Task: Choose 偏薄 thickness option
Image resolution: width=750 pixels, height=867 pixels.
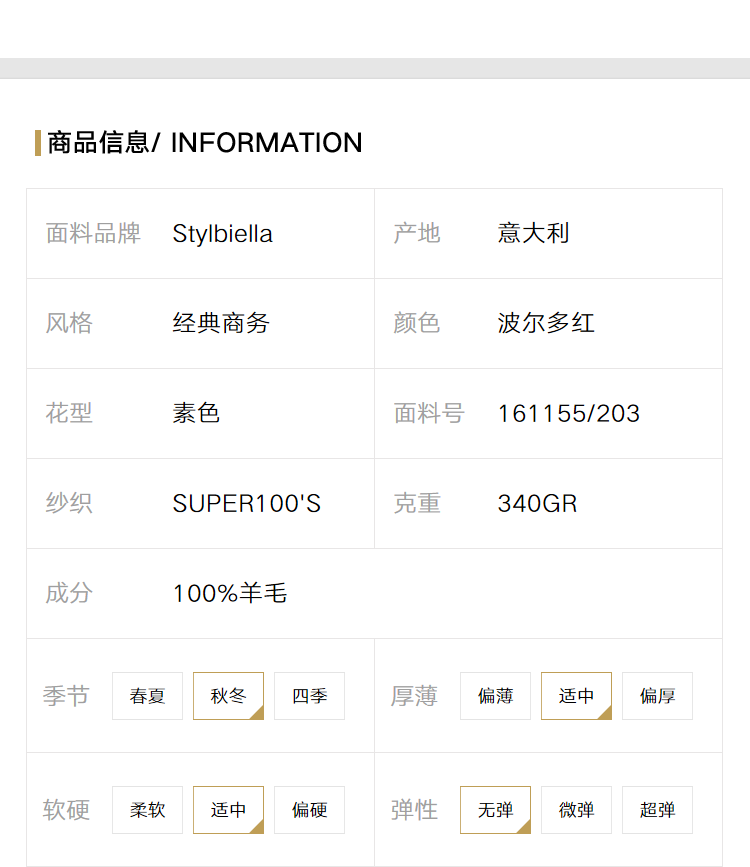Action: click(x=495, y=696)
